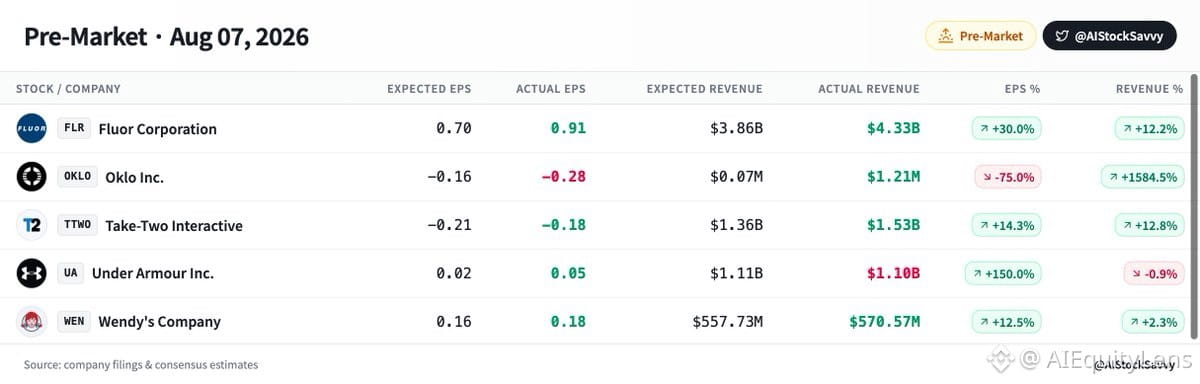
Task: Click Oklo's expected EPS −0.16
Action: (x=449, y=176)
